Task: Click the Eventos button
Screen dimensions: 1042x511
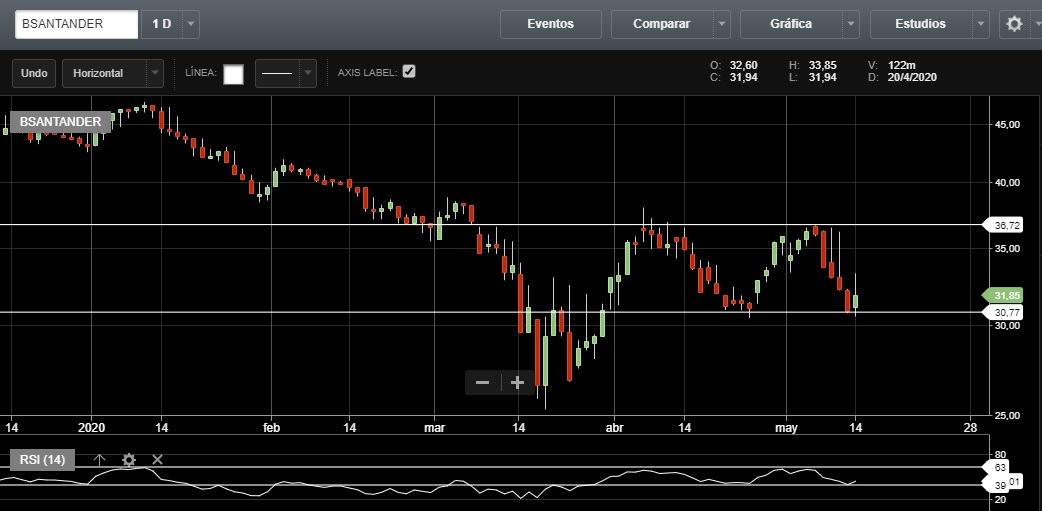Action: point(550,24)
